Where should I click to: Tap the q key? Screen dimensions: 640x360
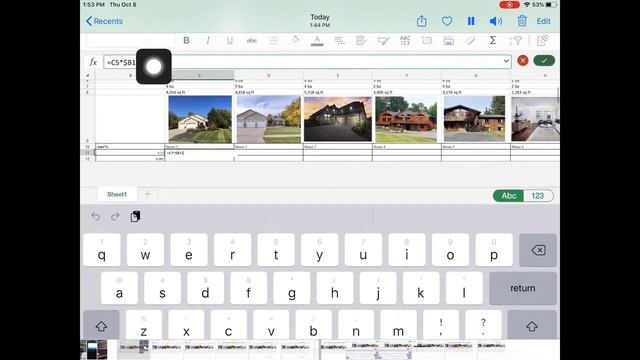pyautogui.click(x=102, y=250)
